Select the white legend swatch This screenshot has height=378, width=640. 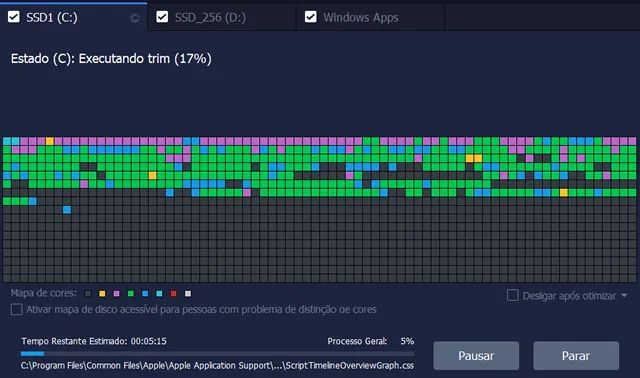[188, 294]
